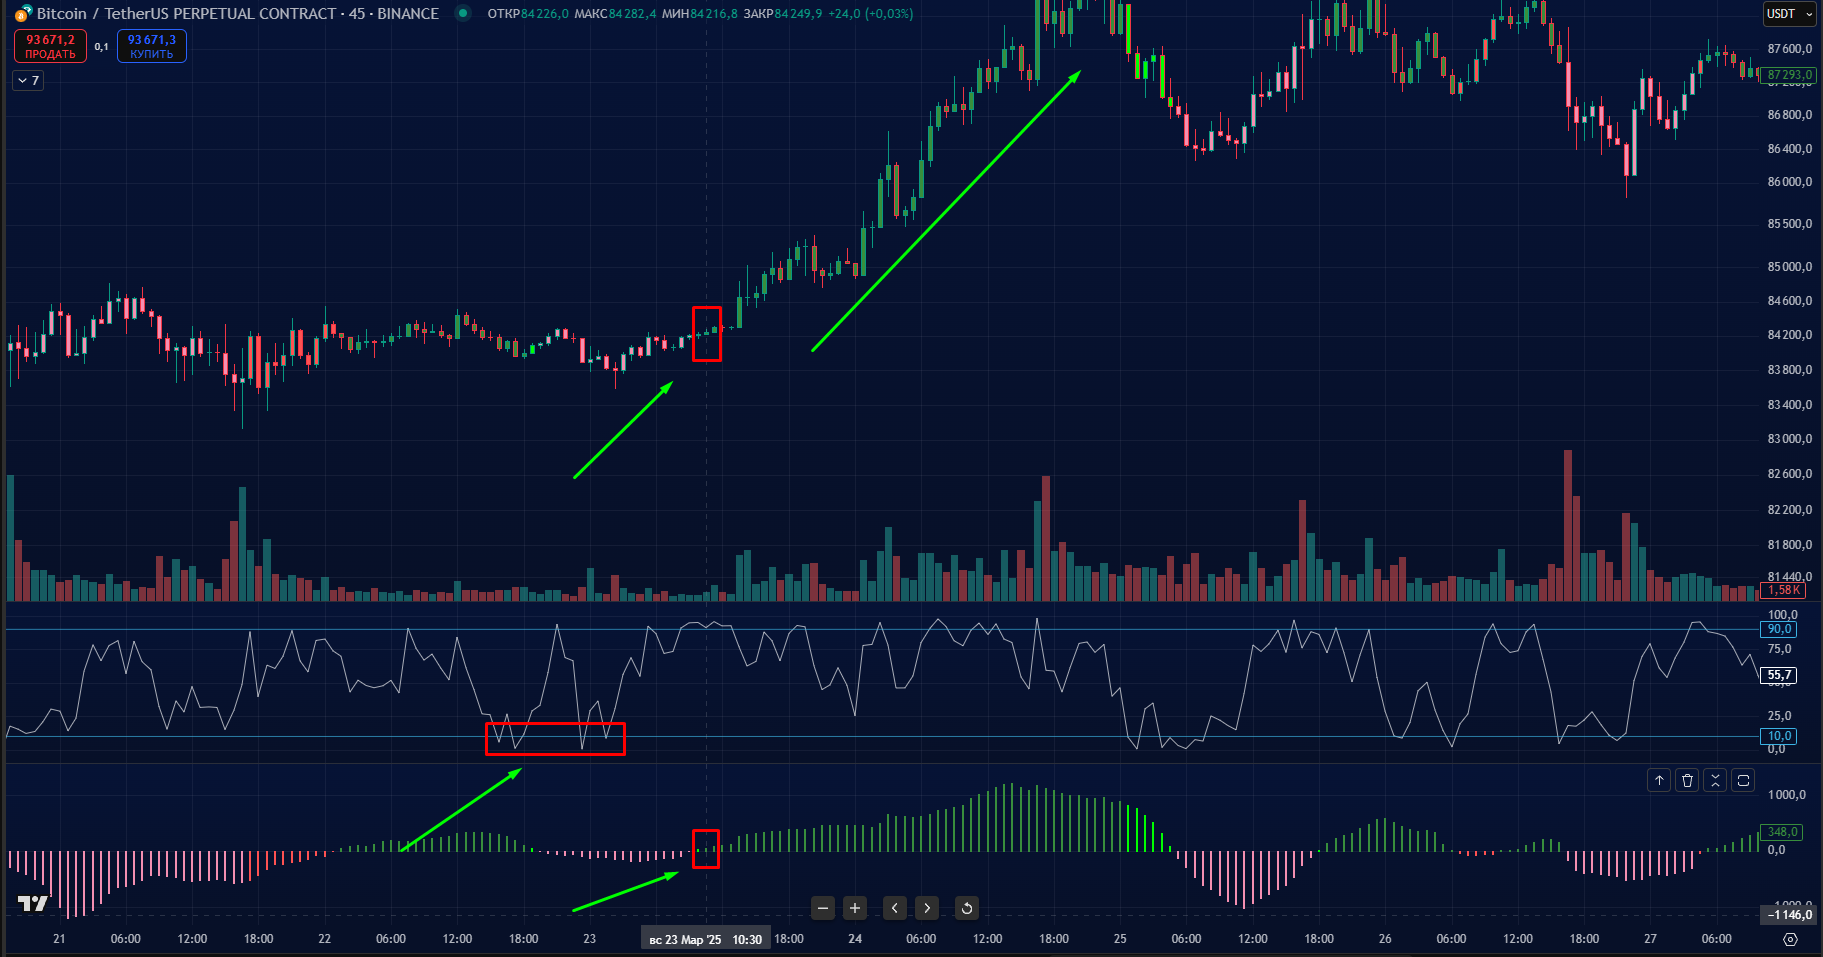1823x957 pixels.
Task: Click the Bitcoin/Tether symbol logo icon
Action: pyautogui.click(x=23, y=14)
